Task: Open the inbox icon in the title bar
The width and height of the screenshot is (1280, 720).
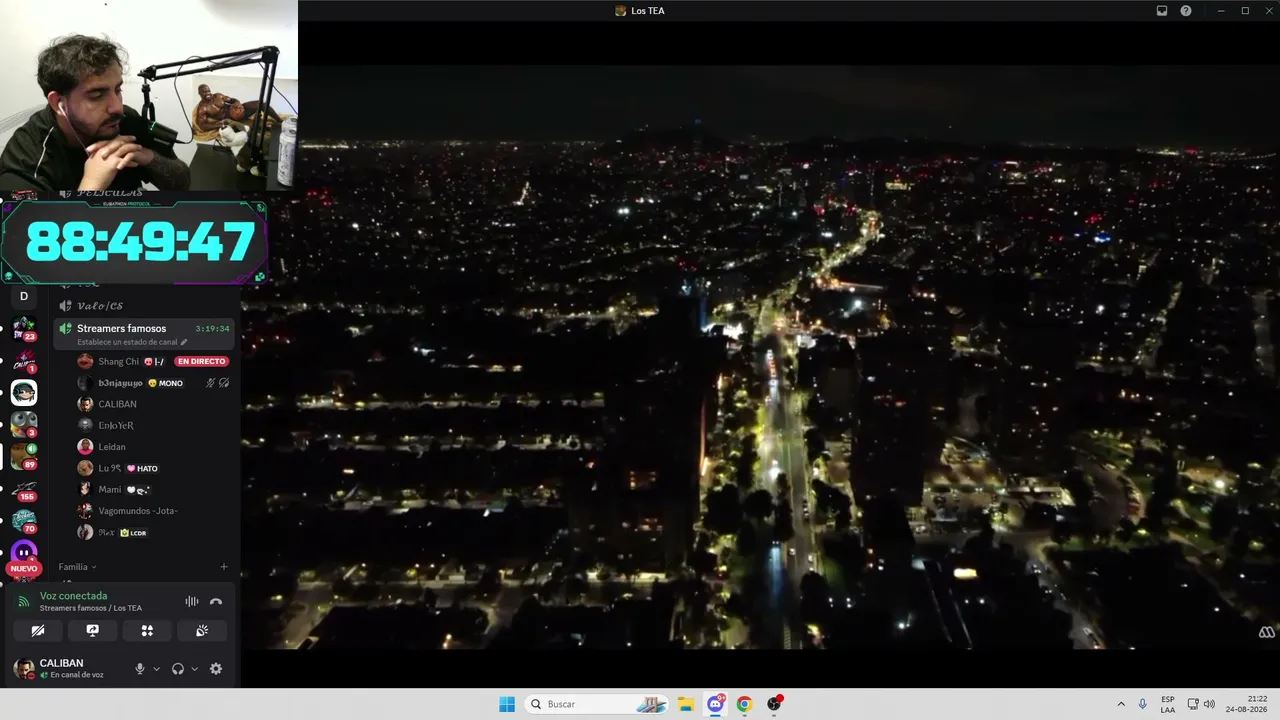Action: click(x=1162, y=10)
